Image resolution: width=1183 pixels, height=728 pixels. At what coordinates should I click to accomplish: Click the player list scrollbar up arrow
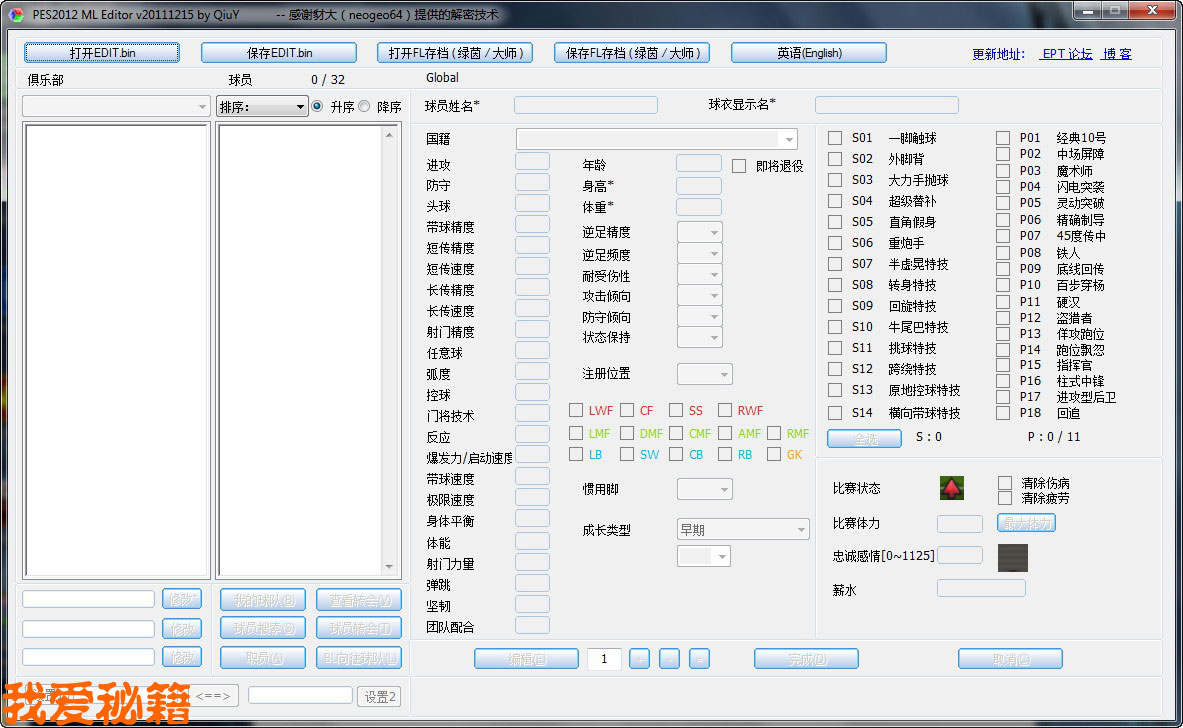(x=393, y=134)
